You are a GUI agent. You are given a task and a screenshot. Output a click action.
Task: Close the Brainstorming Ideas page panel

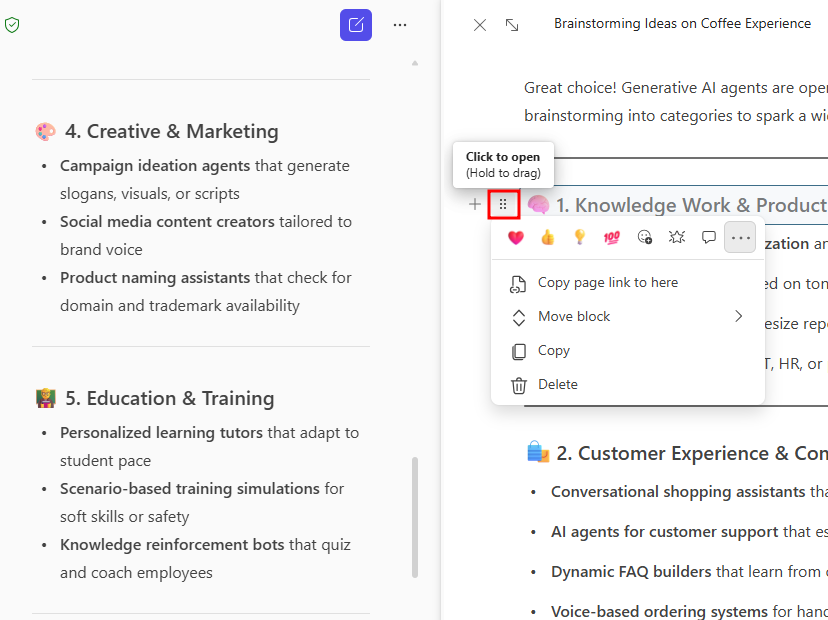coord(480,25)
